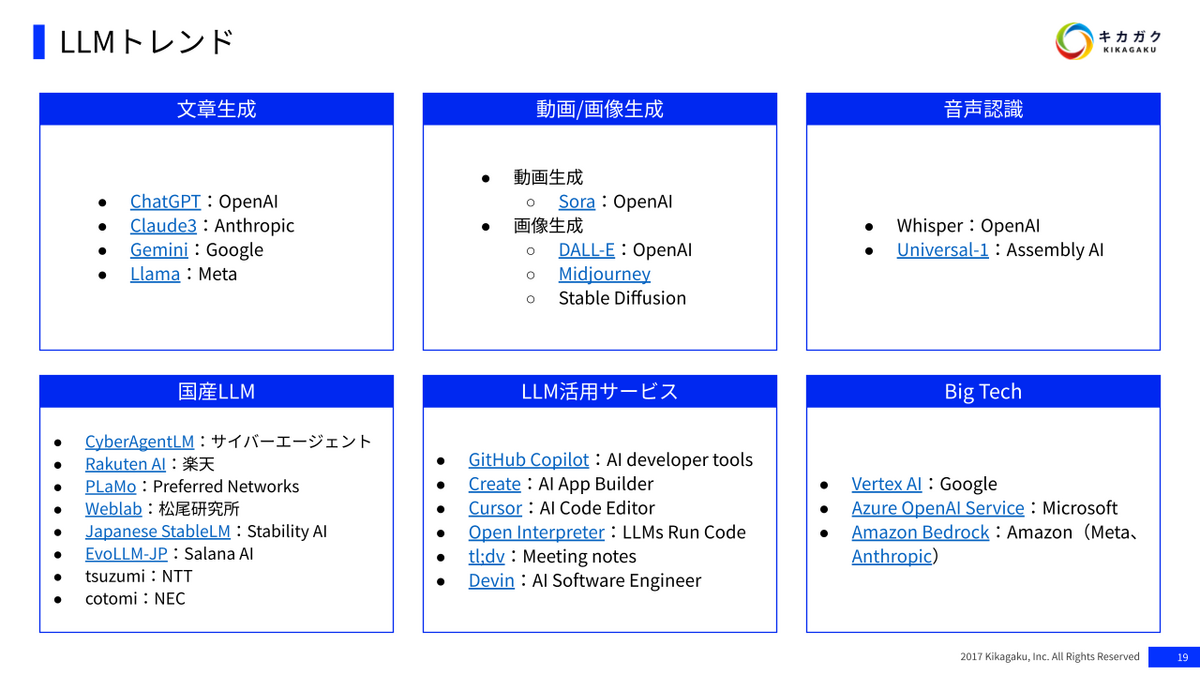This screenshot has height=675, width=1200.
Task: Follow the Anthropic link under Big Tech
Action: coord(891,555)
